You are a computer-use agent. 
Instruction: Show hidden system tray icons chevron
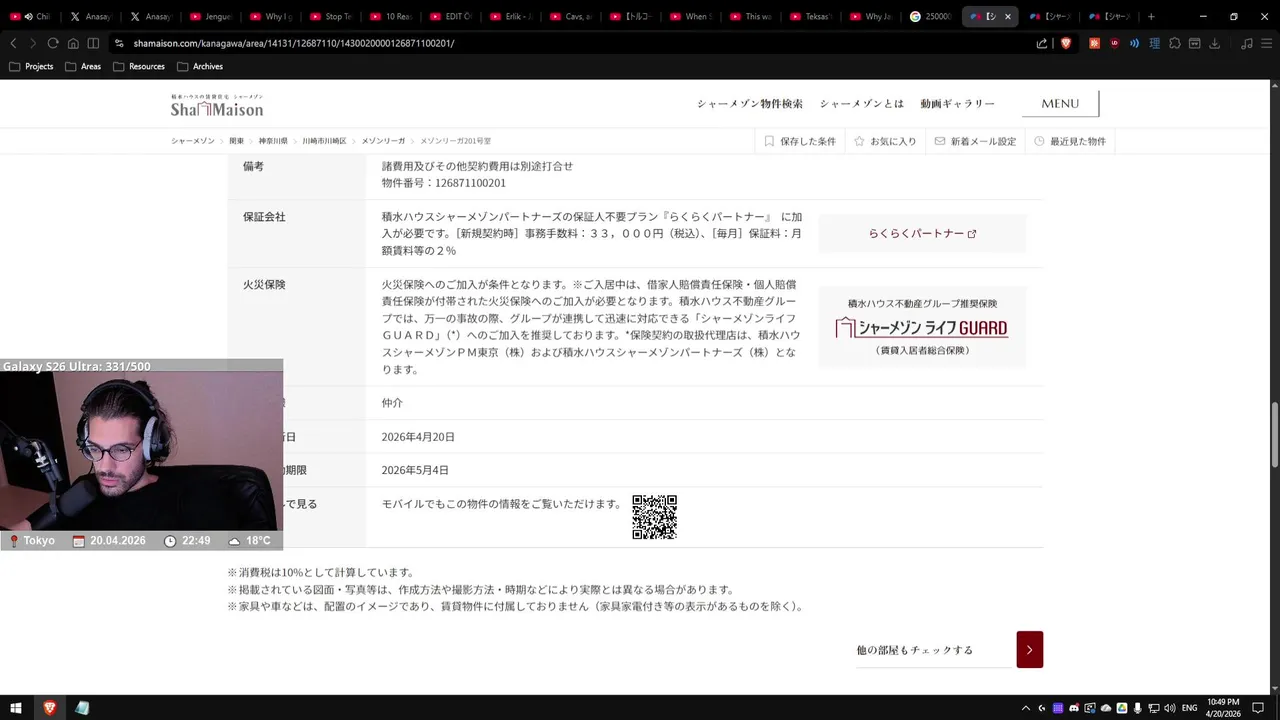tap(1025, 708)
